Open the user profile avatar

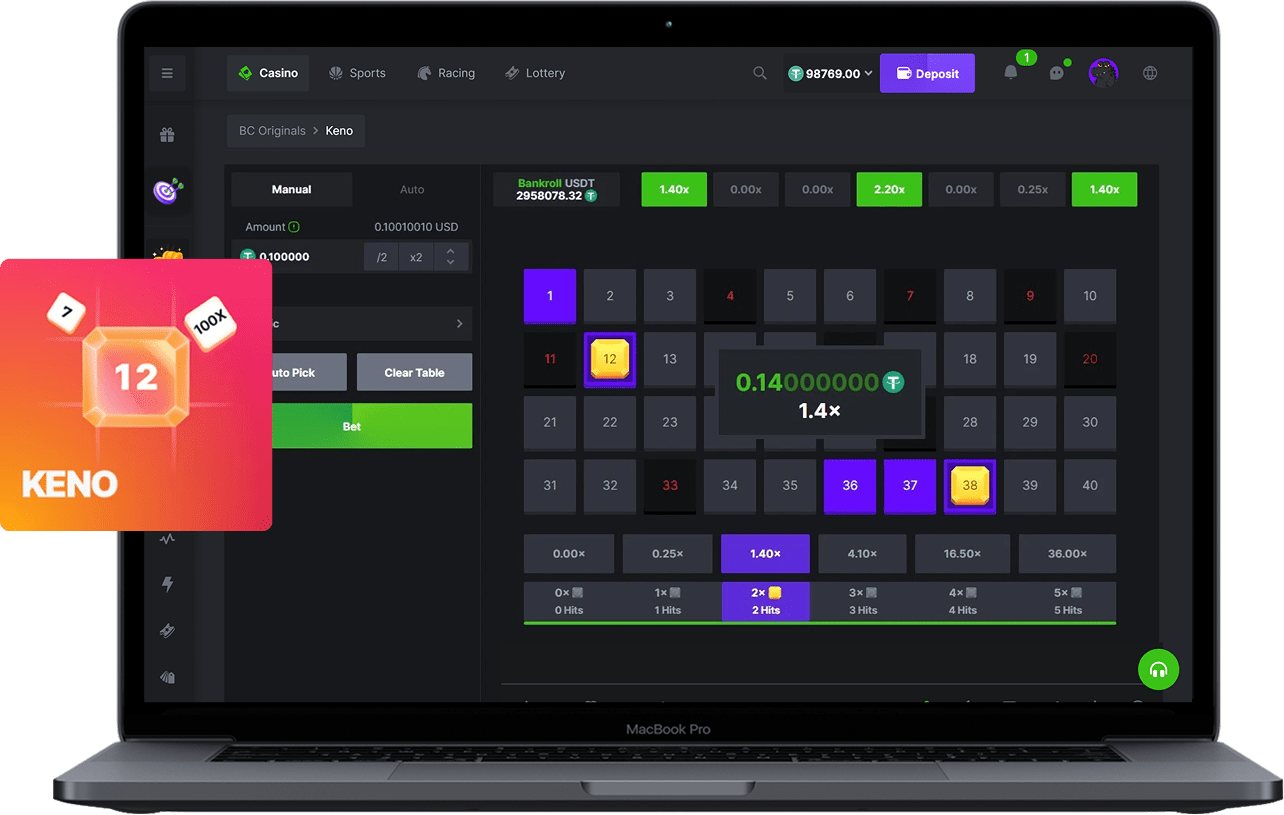(1103, 73)
